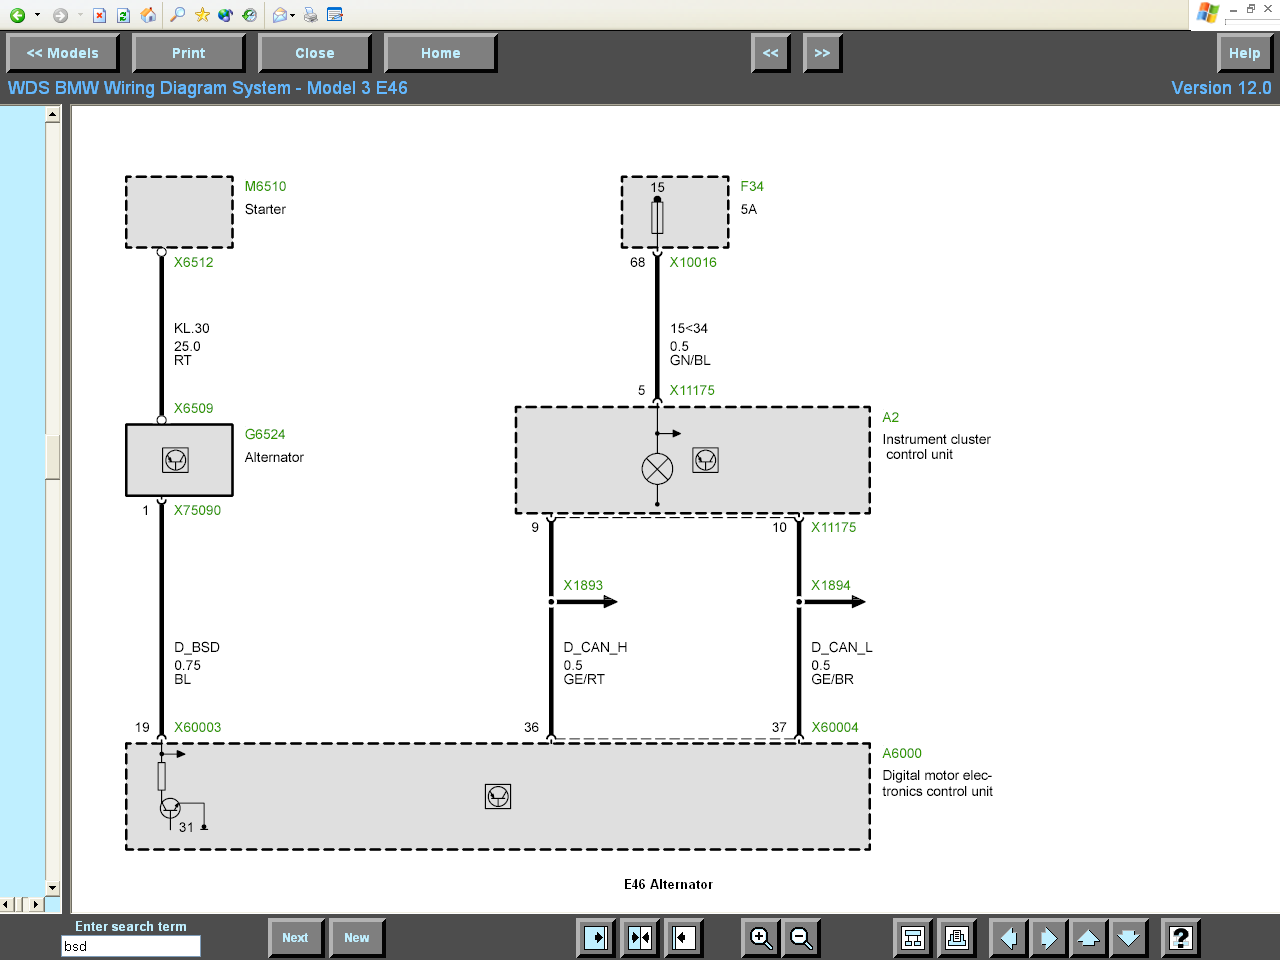
Task: Open the browser History icon
Action: point(250,15)
